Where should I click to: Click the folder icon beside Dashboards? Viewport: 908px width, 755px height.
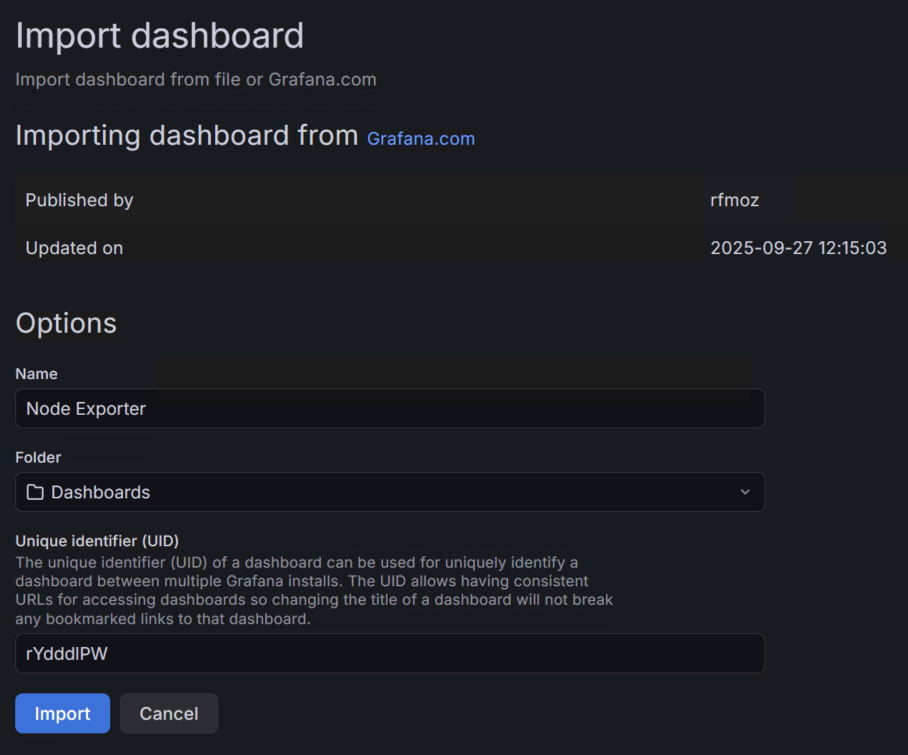click(35, 492)
